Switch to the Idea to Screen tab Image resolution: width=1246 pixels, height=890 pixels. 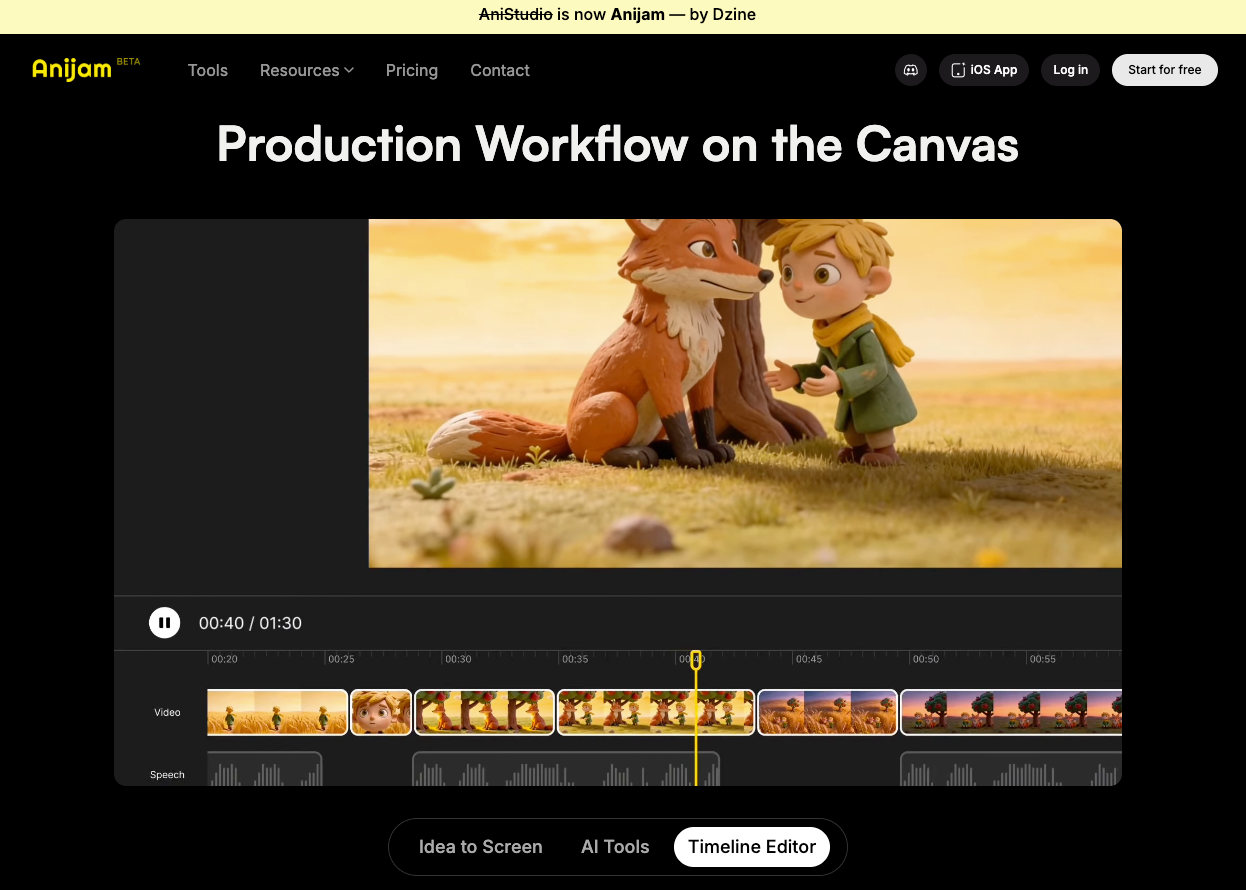(480, 847)
